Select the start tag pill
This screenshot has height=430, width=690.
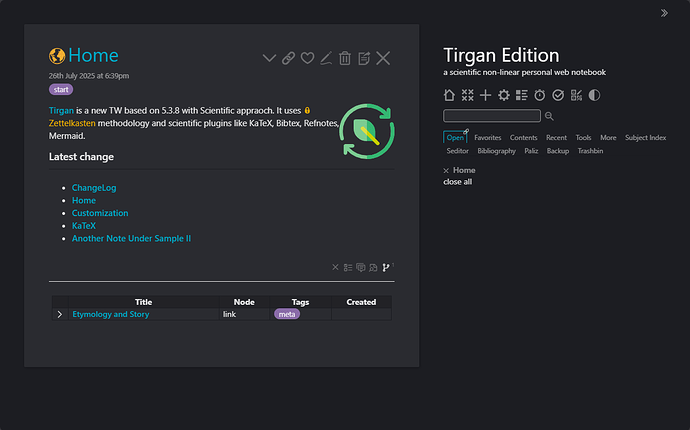61,89
